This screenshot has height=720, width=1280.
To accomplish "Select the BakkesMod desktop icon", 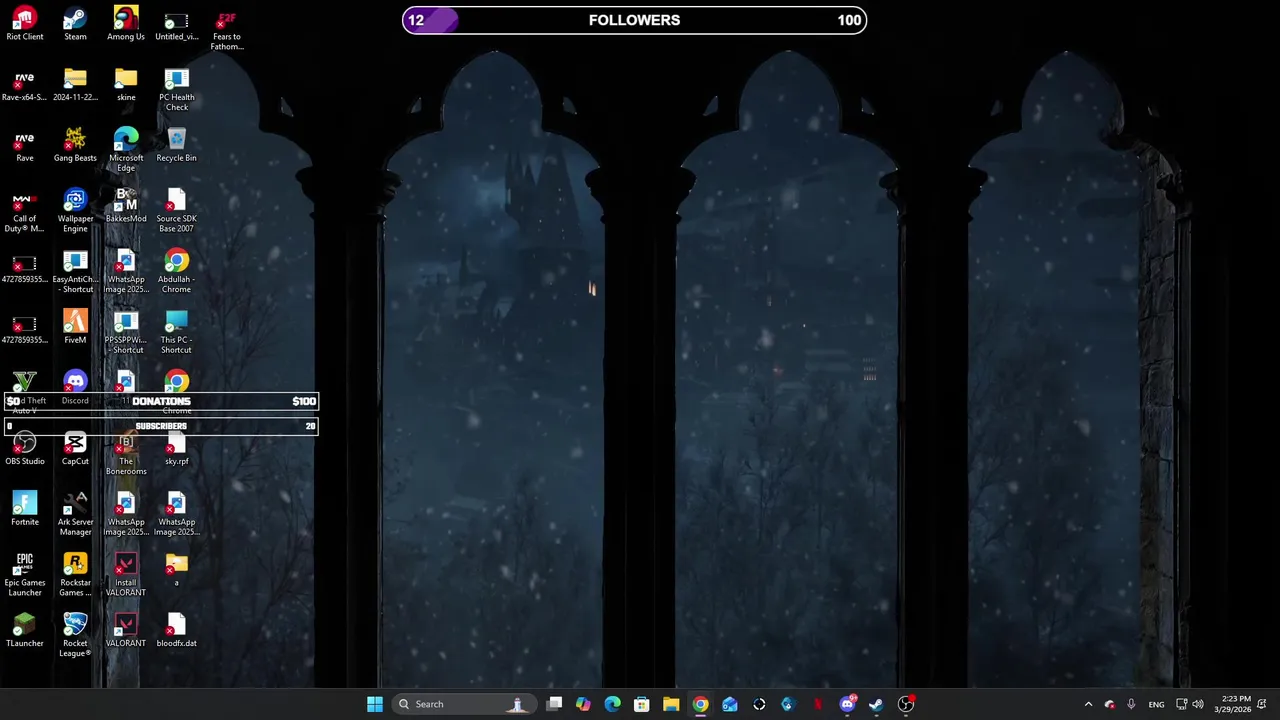I will tap(126, 206).
